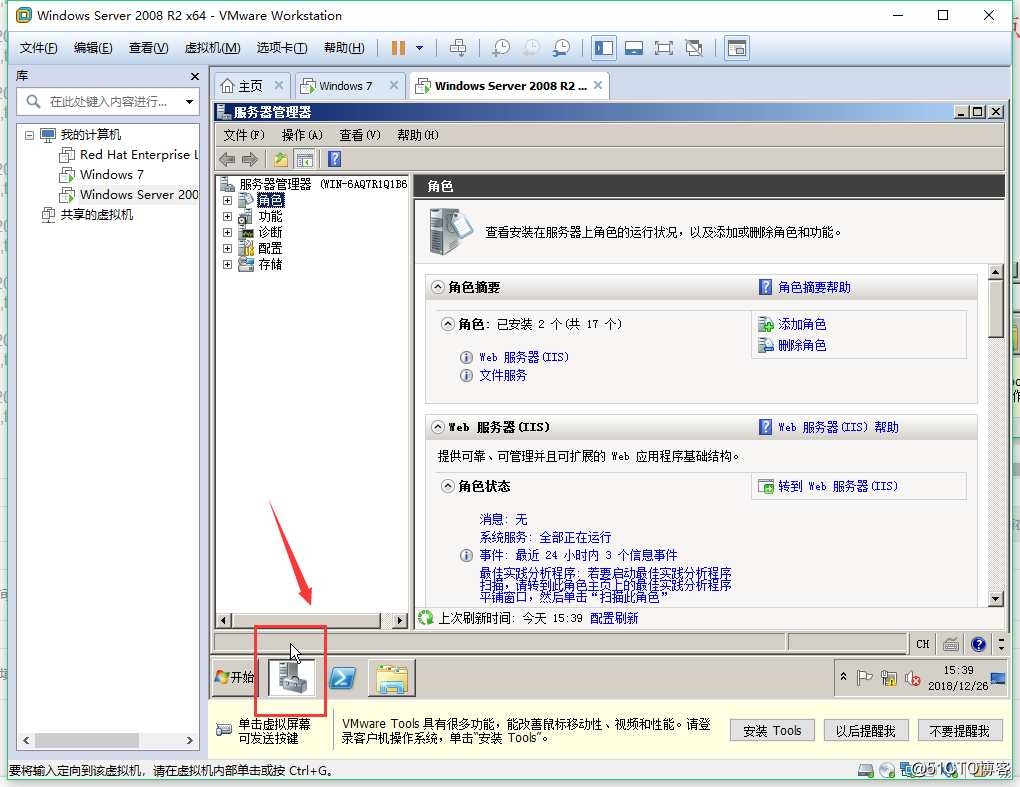Viewport: 1020px width, 787px height.
Task: Toggle show/hide console tree icon
Action: coord(304,159)
